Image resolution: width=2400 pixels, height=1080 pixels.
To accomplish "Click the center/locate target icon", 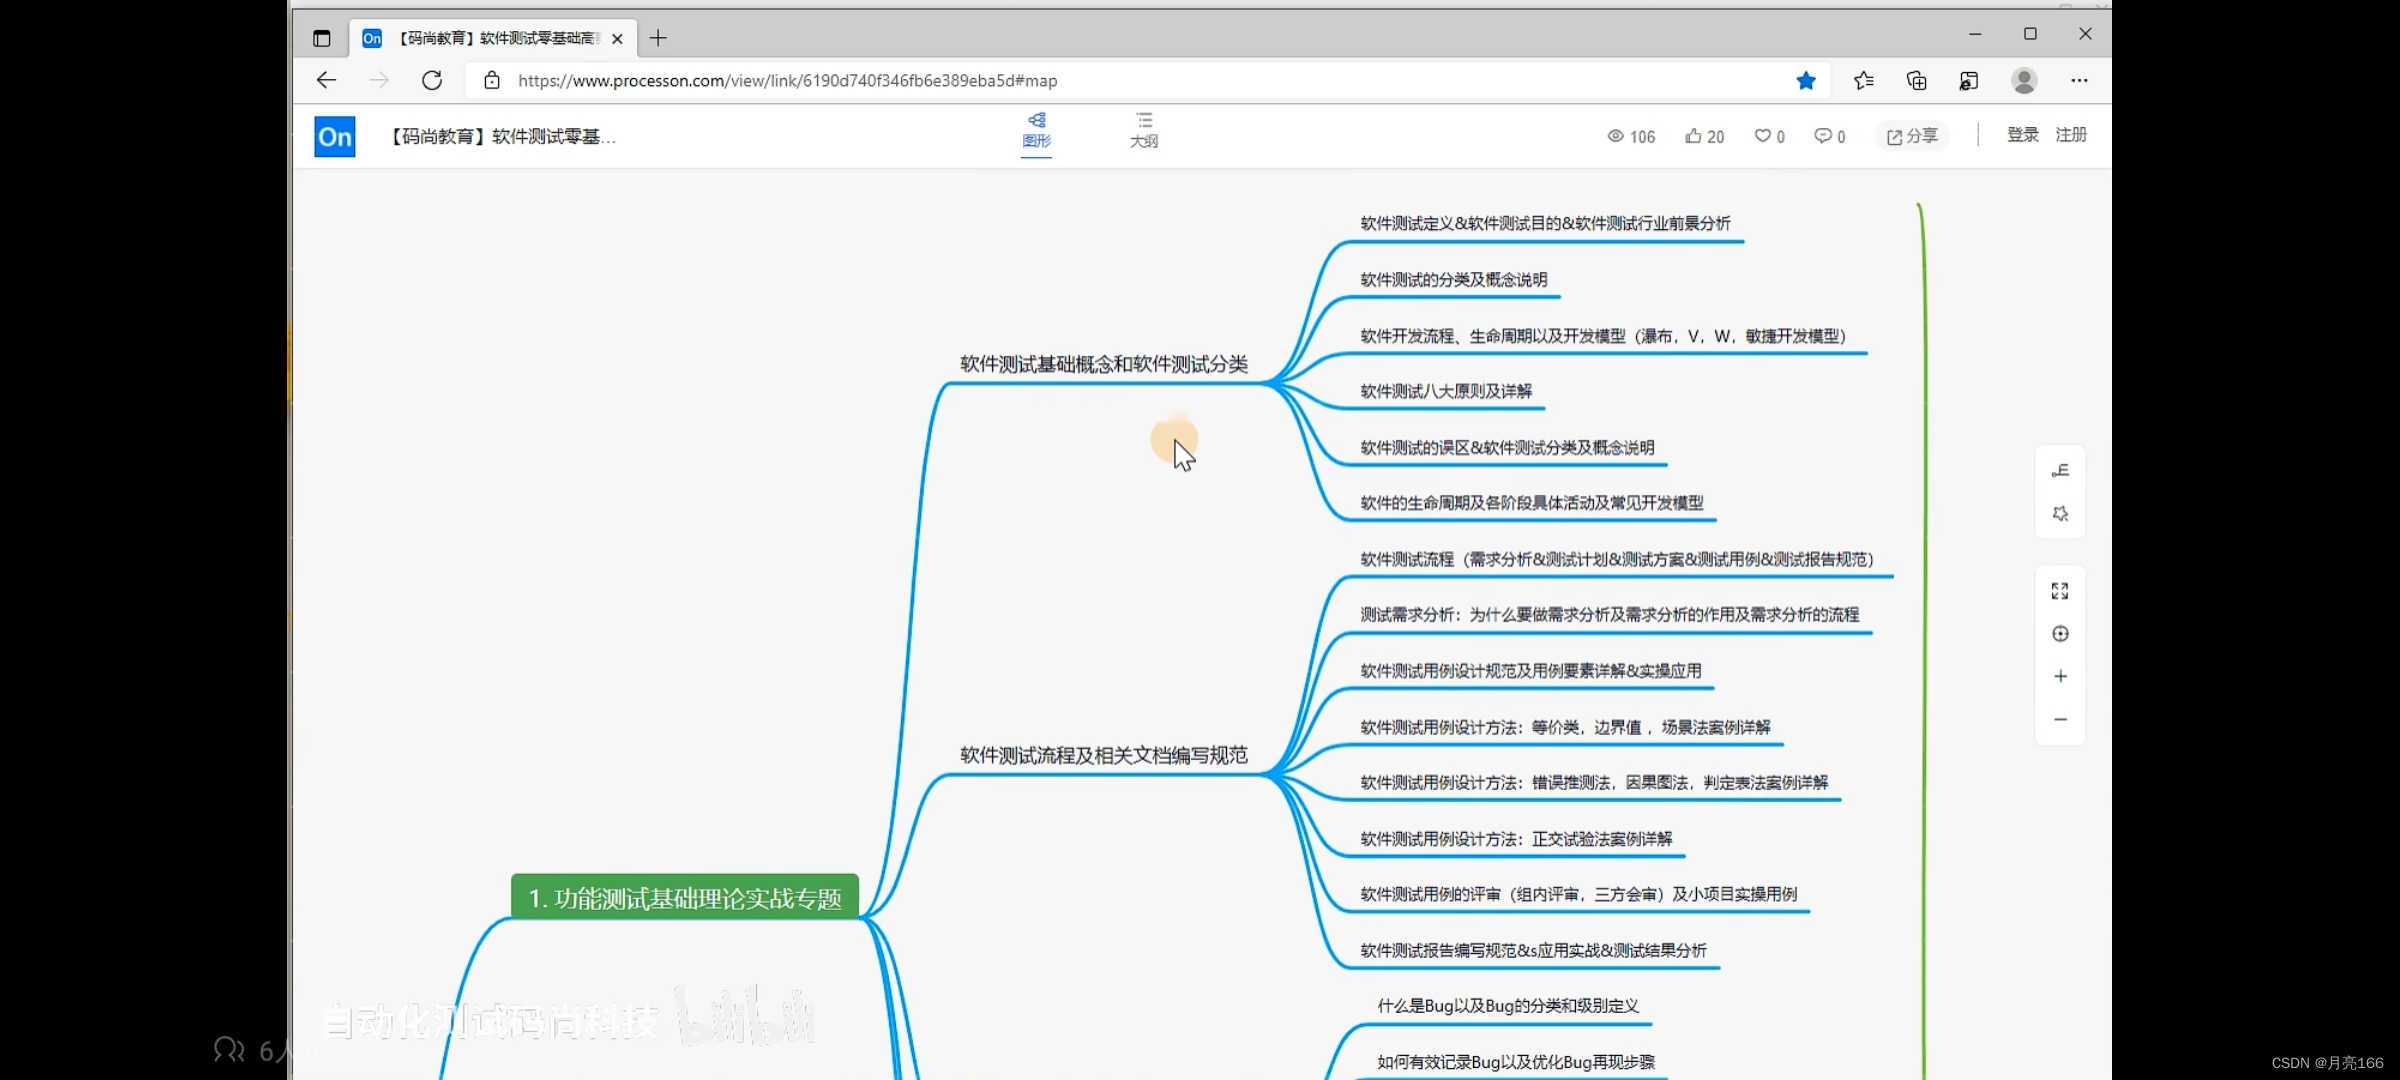I will click(x=2060, y=634).
